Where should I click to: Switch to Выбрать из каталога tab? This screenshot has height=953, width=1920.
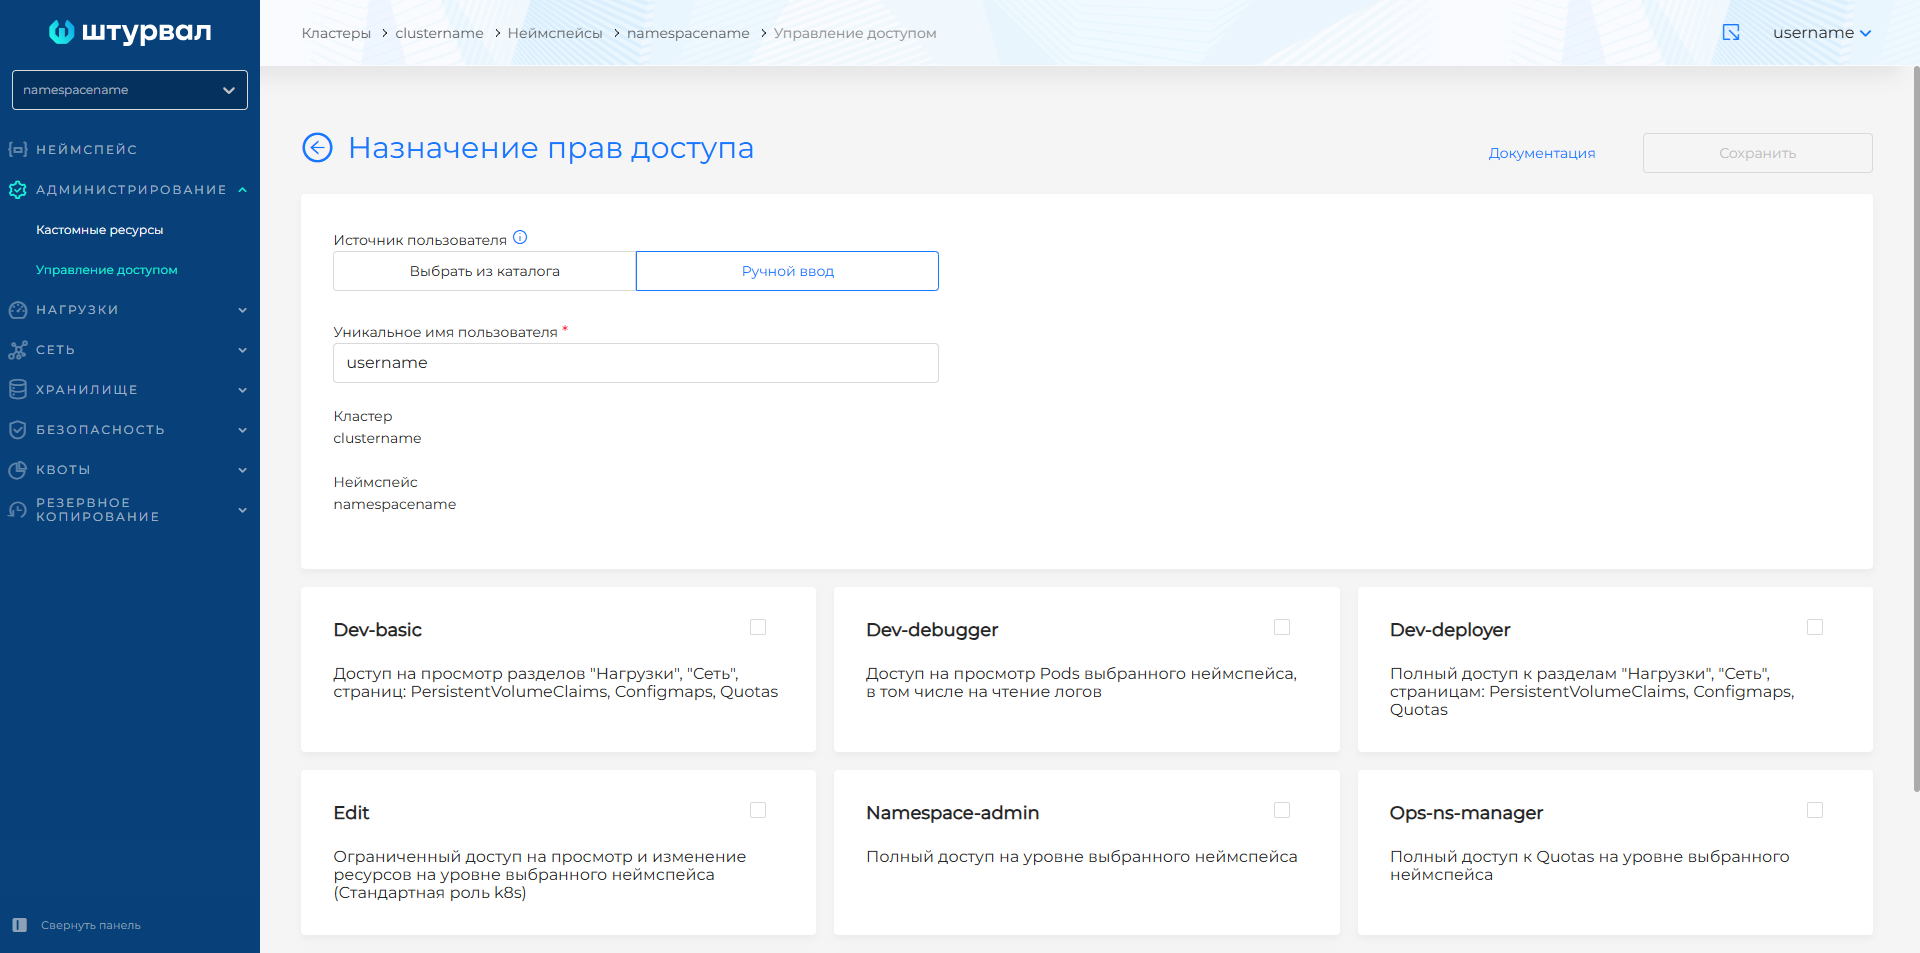(484, 271)
